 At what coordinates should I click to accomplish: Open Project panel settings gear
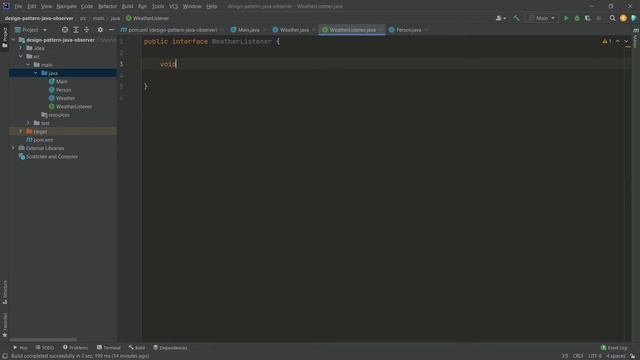click(x=100, y=30)
